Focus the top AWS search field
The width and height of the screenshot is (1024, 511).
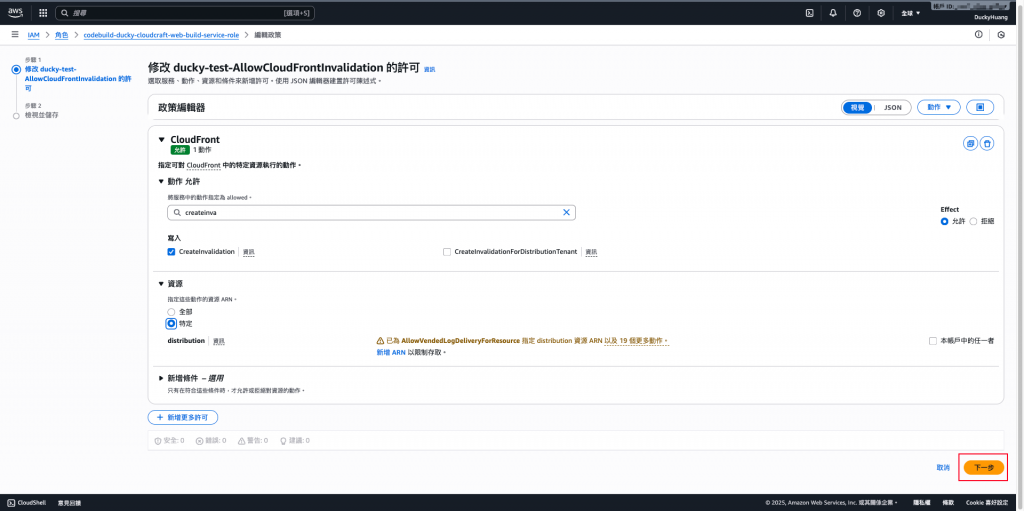(x=185, y=12)
